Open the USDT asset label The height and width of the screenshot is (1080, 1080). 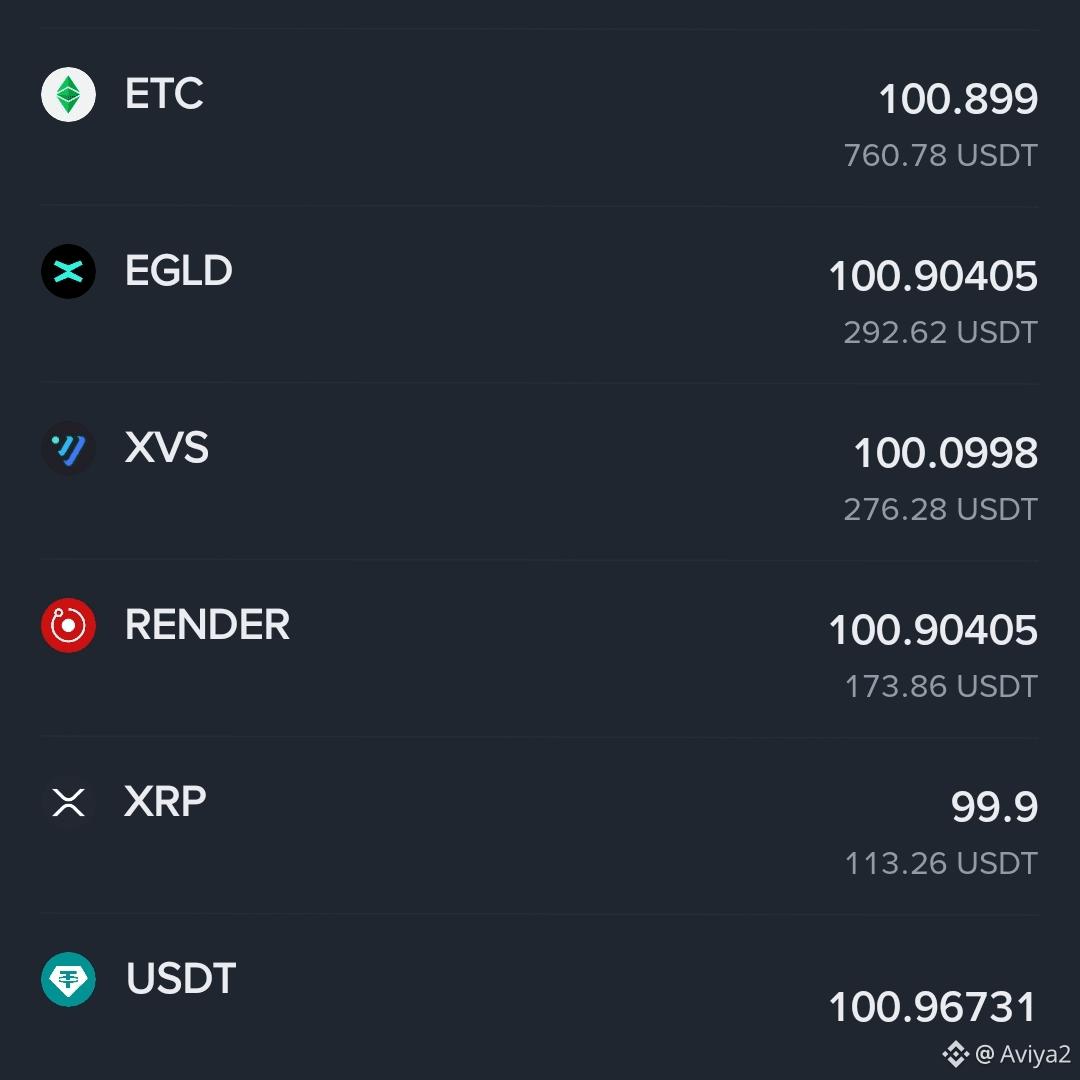pos(181,979)
